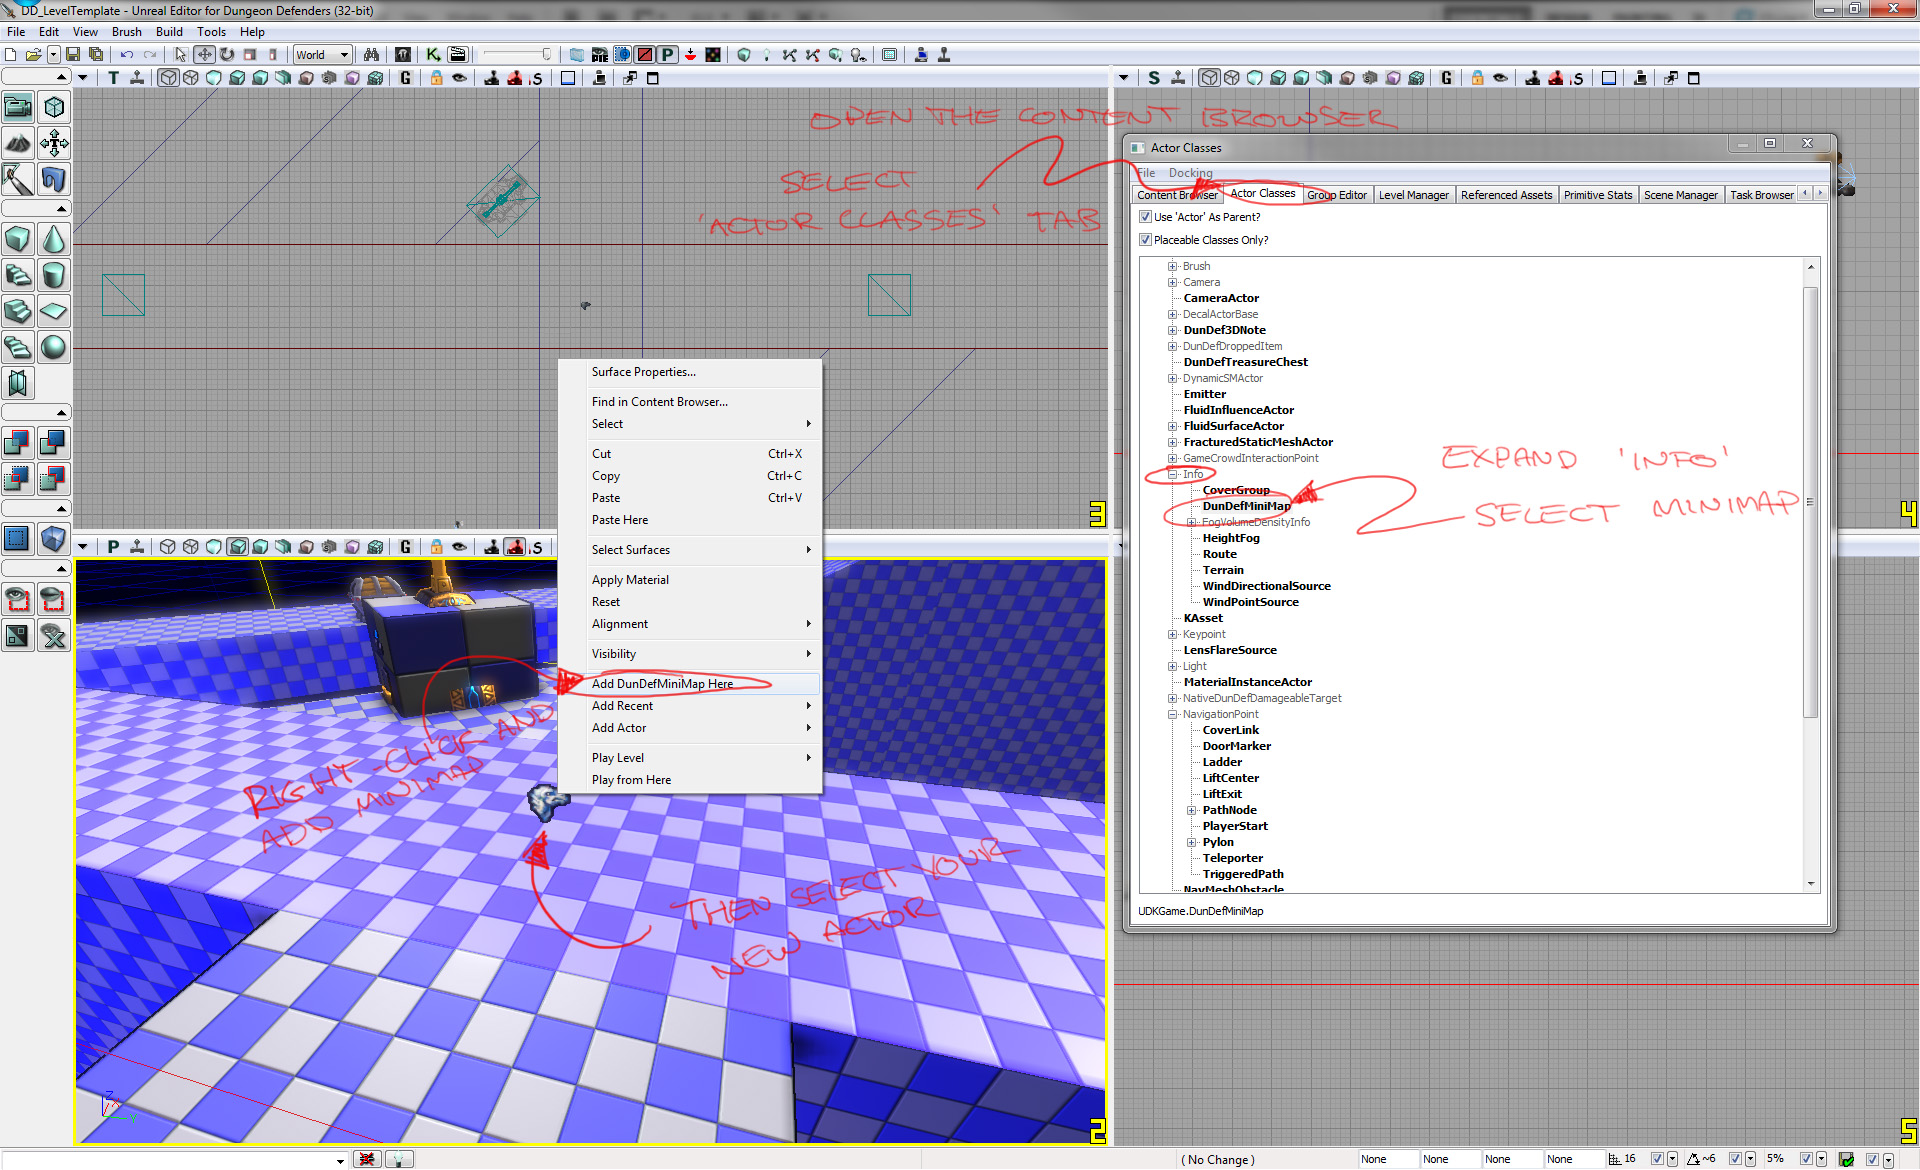Add a Special brush
The image size is (1920, 1170).
click(x=18, y=539)
